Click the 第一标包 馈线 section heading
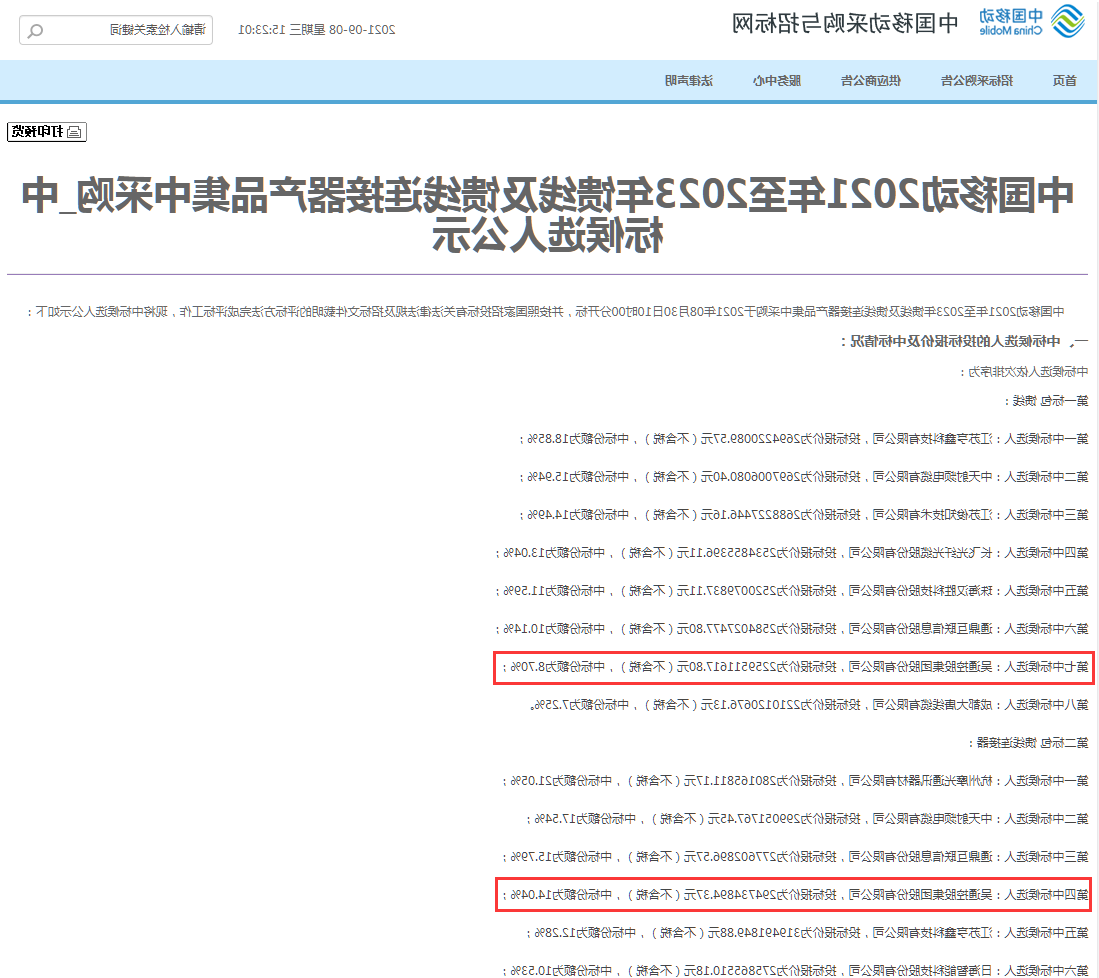The image size is (1099, 978). point(1048,401)
